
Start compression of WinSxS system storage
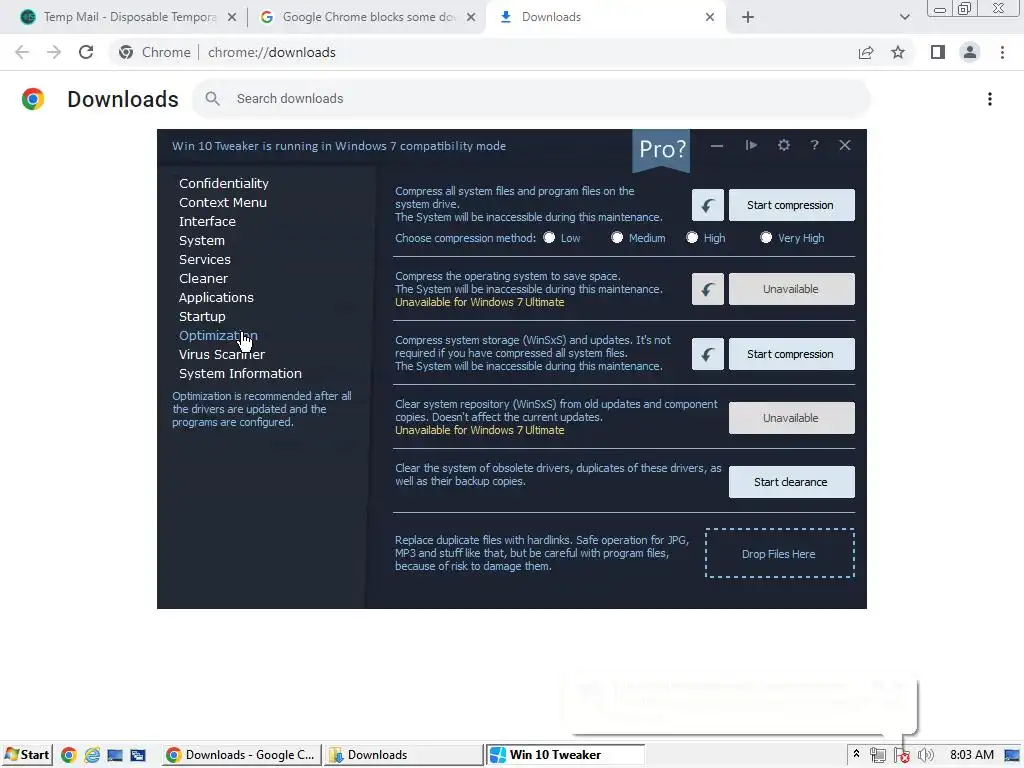792,354
